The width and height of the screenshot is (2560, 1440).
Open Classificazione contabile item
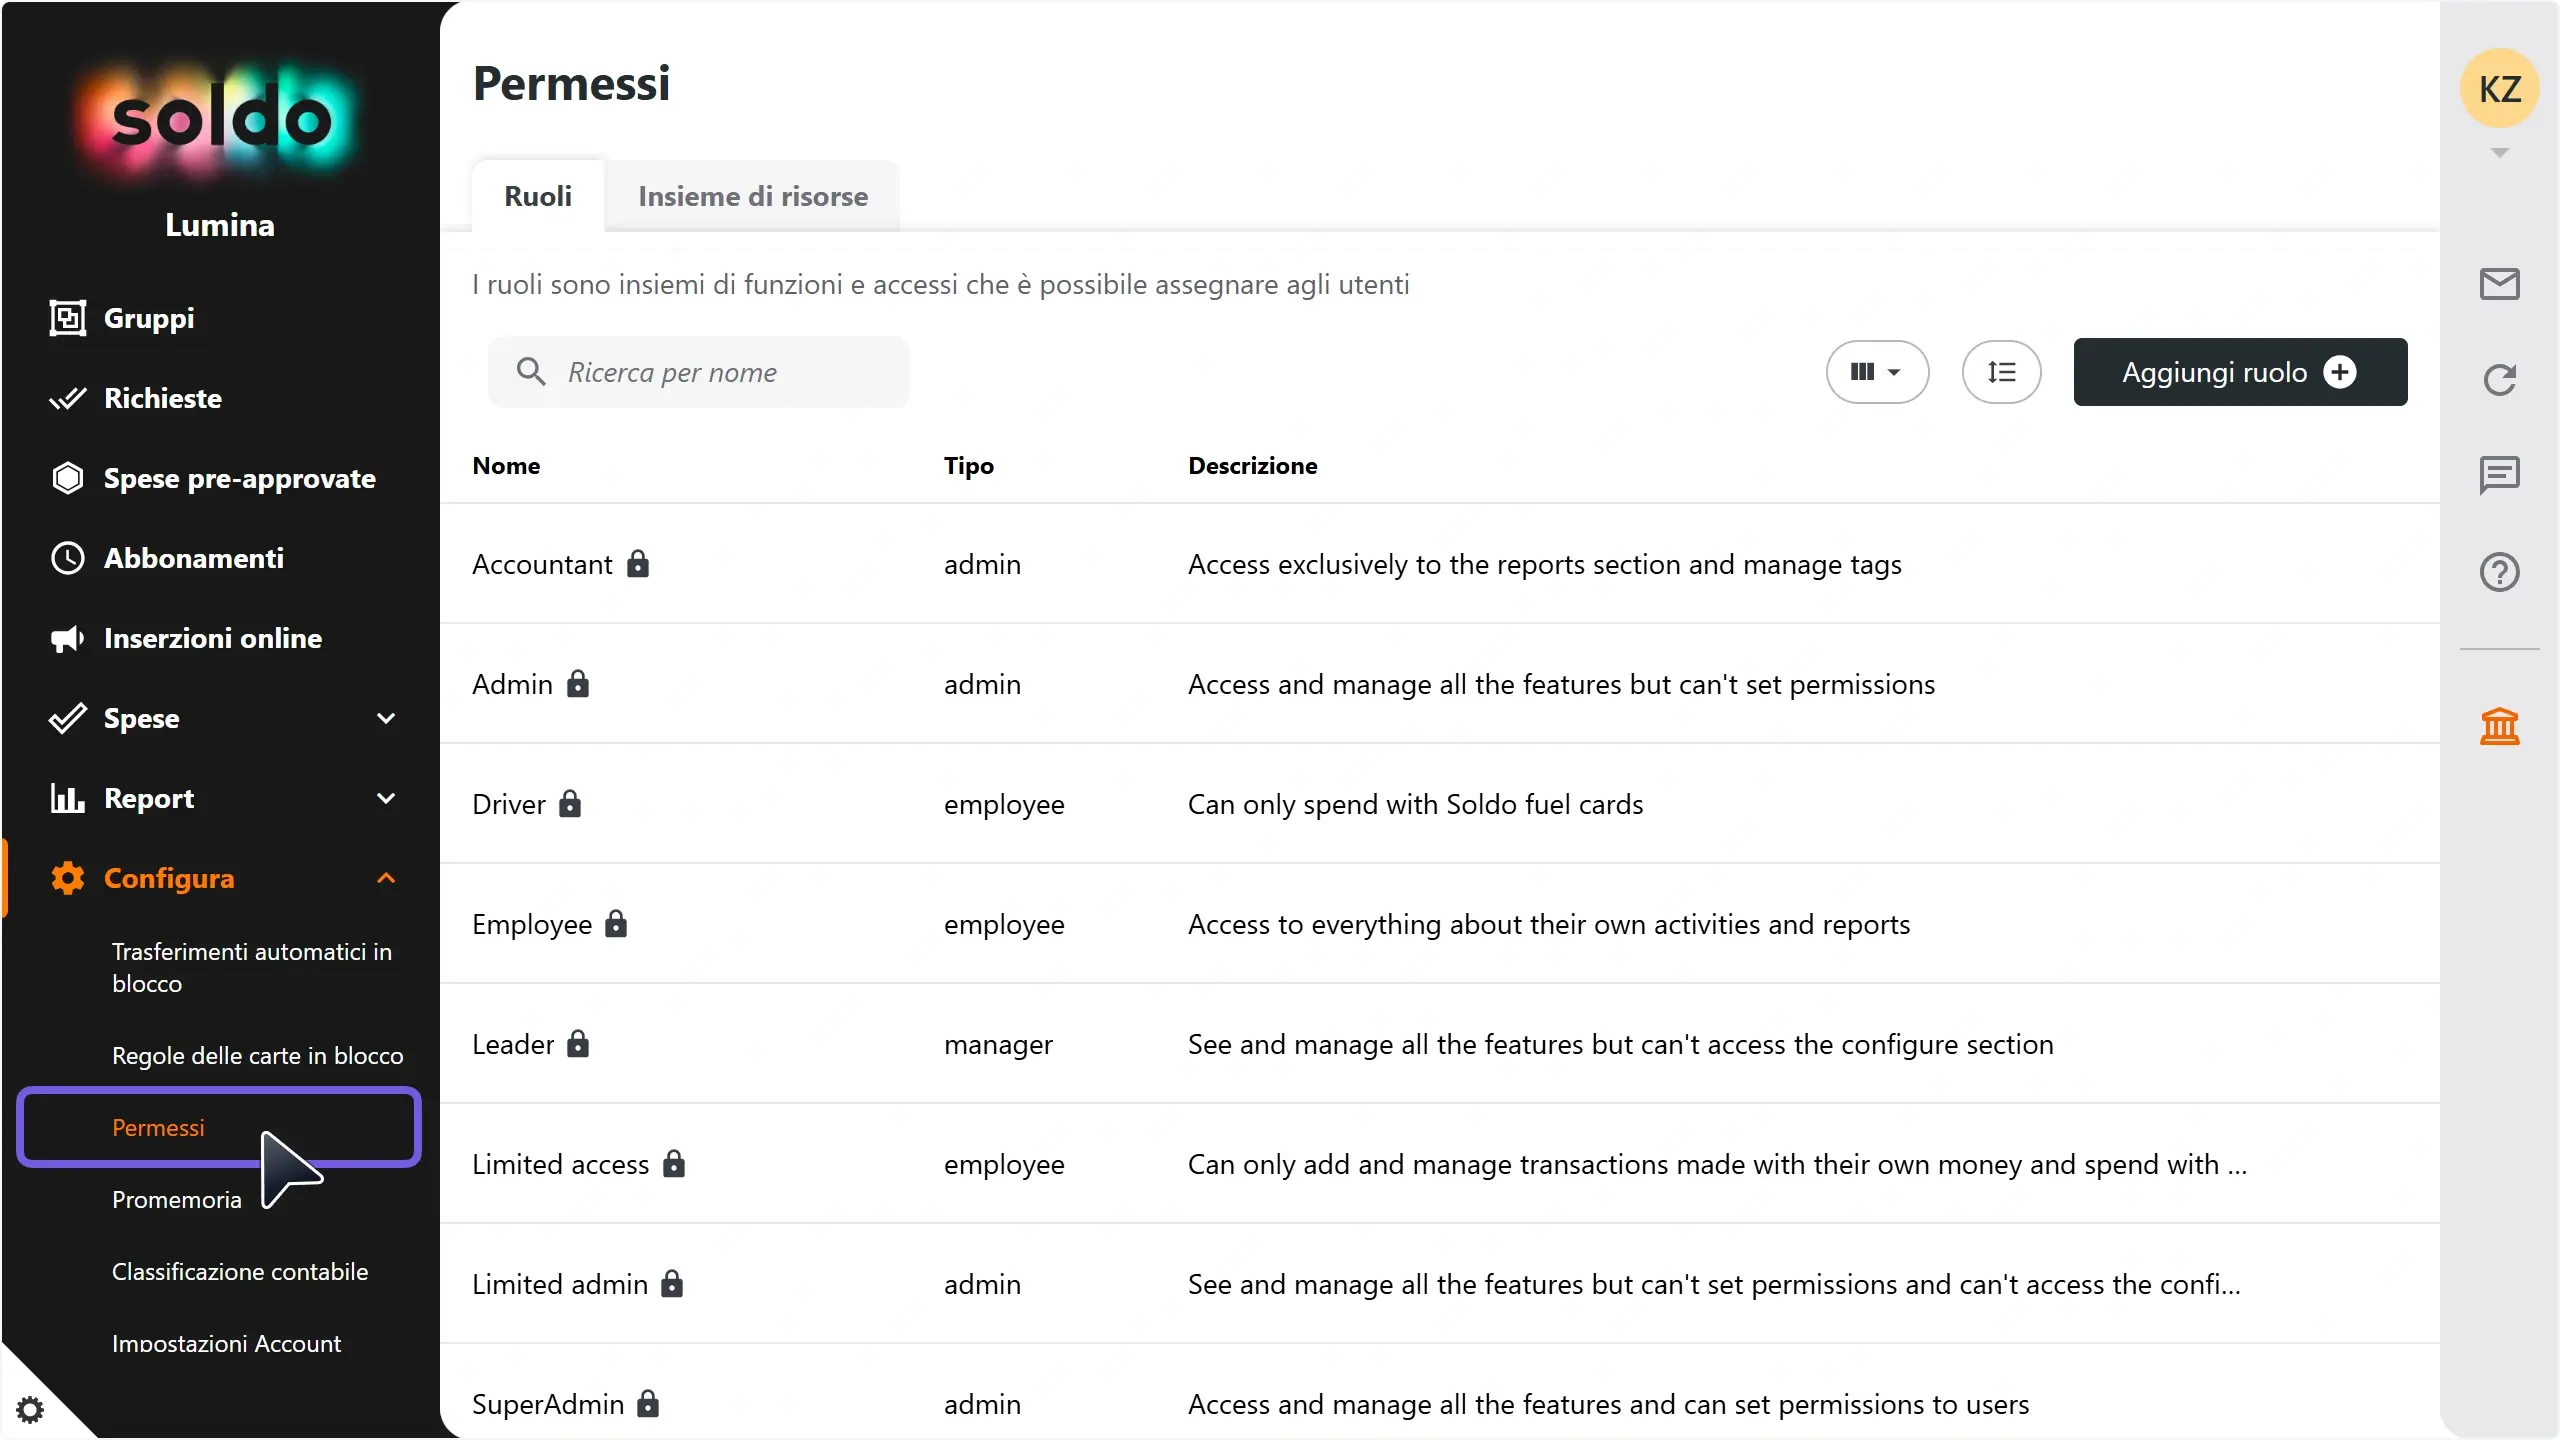pyautogui.click(x=240, y=1272)
